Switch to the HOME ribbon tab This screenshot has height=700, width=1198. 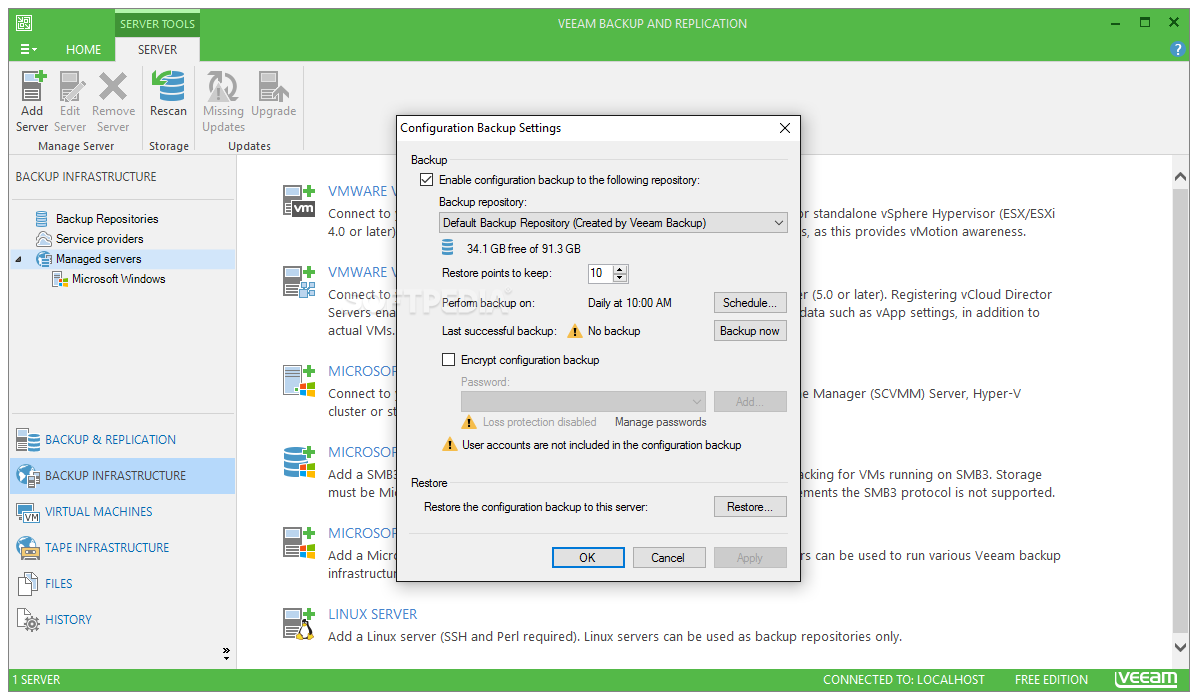[83, 50]
